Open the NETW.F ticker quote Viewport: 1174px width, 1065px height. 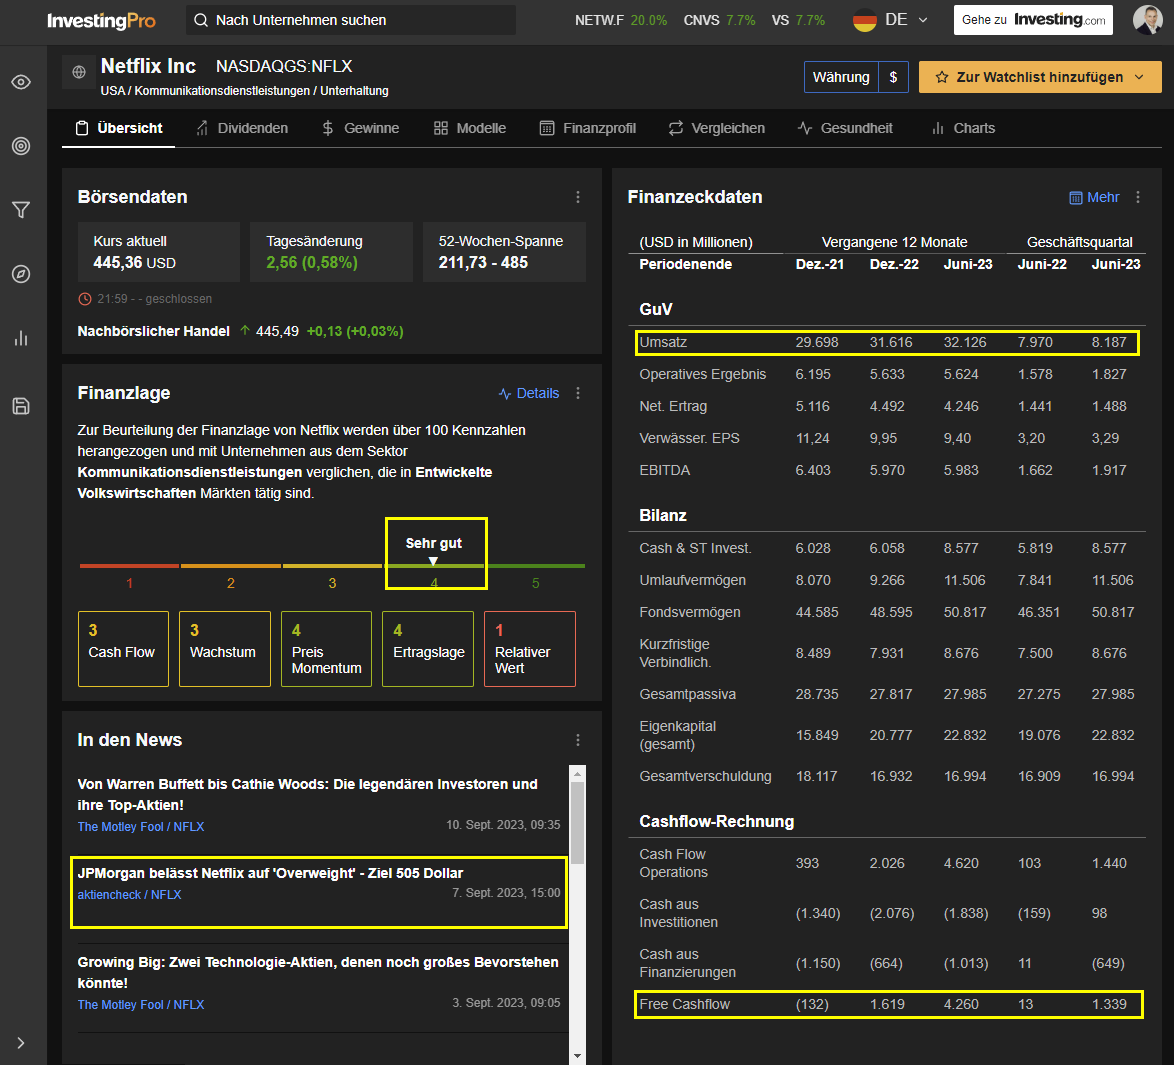click(621, 20)
